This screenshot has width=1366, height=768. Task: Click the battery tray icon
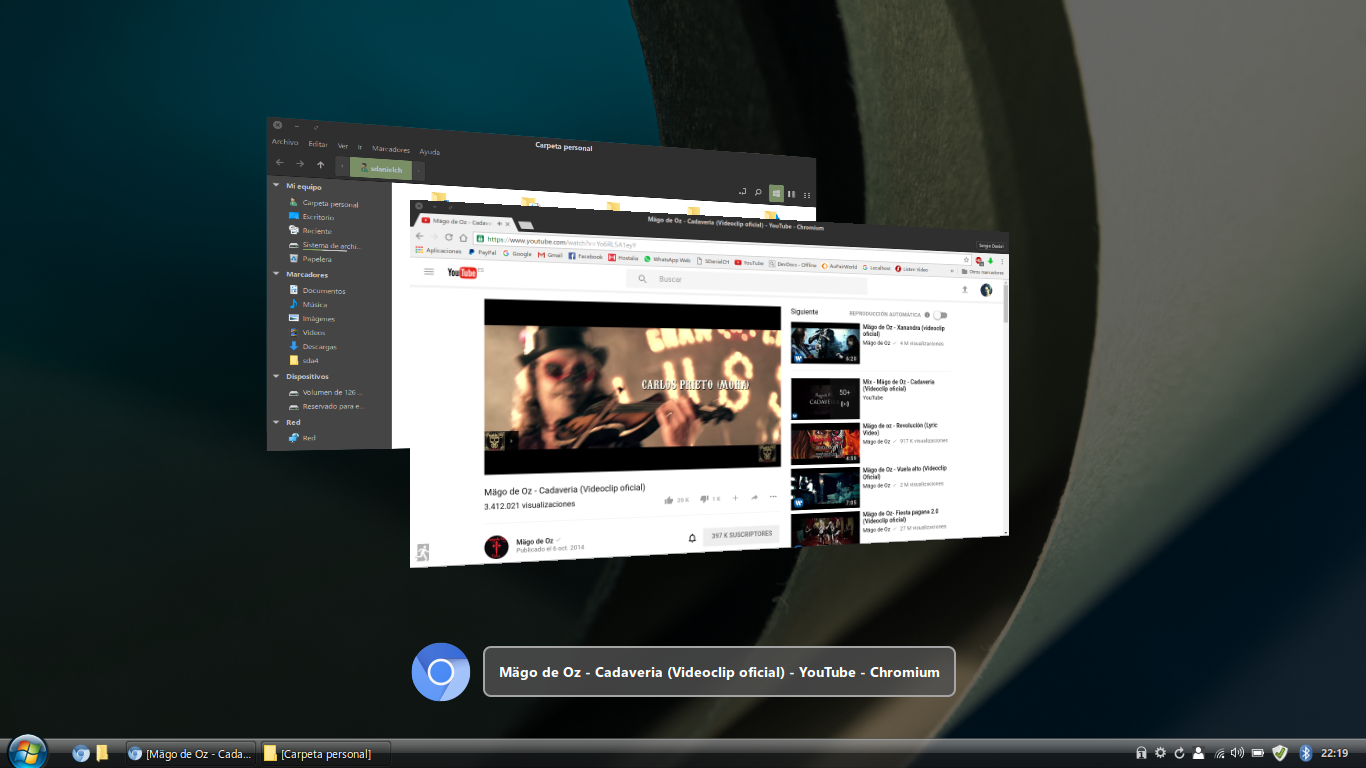[x=1258, y=753]
